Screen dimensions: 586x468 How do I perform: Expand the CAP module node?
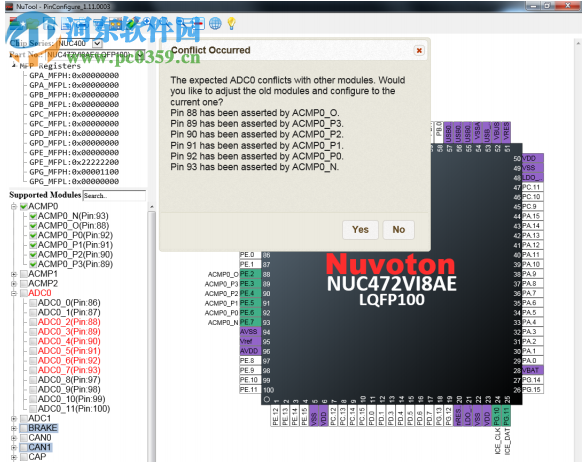[14, 457]
